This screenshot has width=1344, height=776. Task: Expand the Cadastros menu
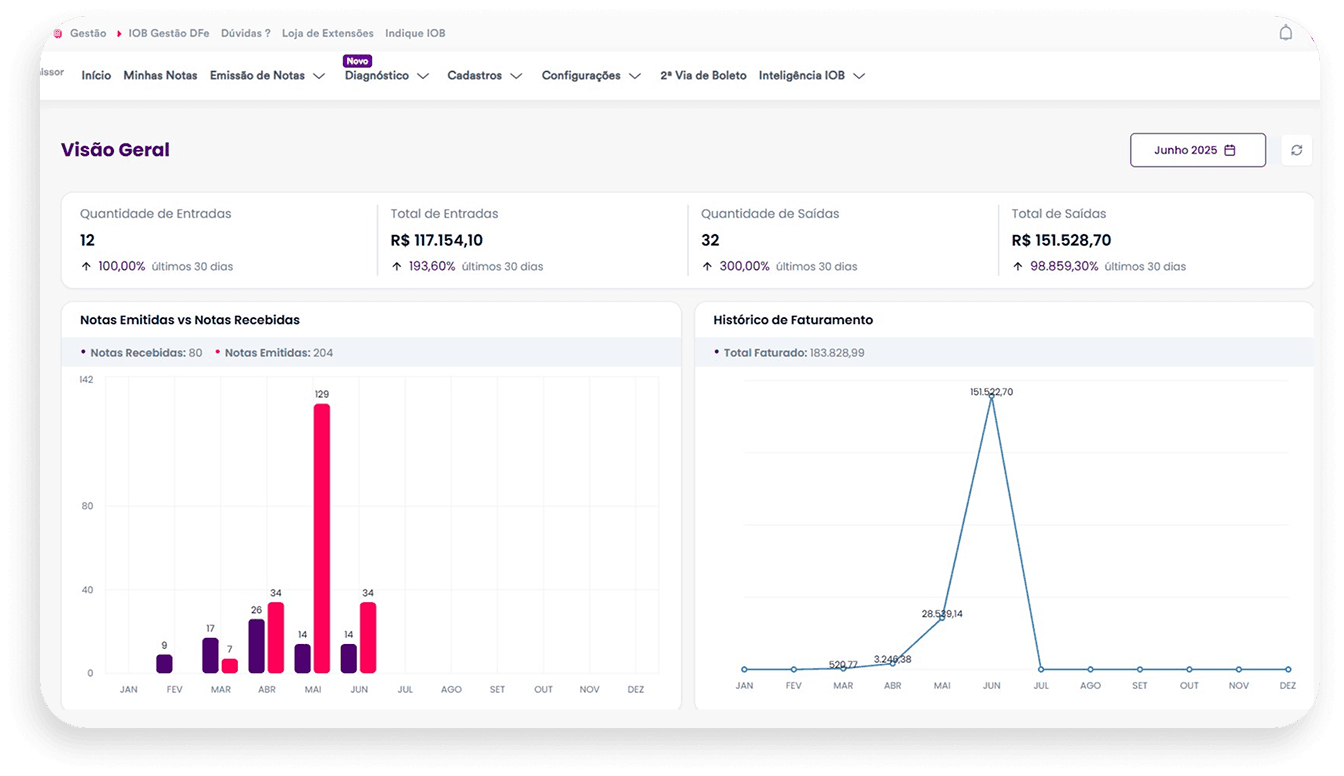(485, 75)
